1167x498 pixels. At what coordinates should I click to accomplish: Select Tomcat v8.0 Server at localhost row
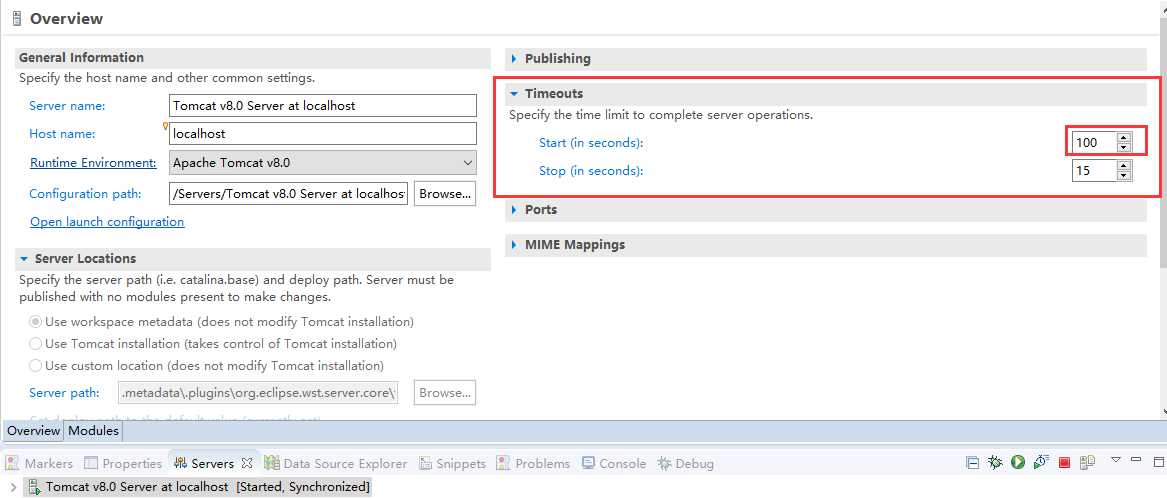197,487
